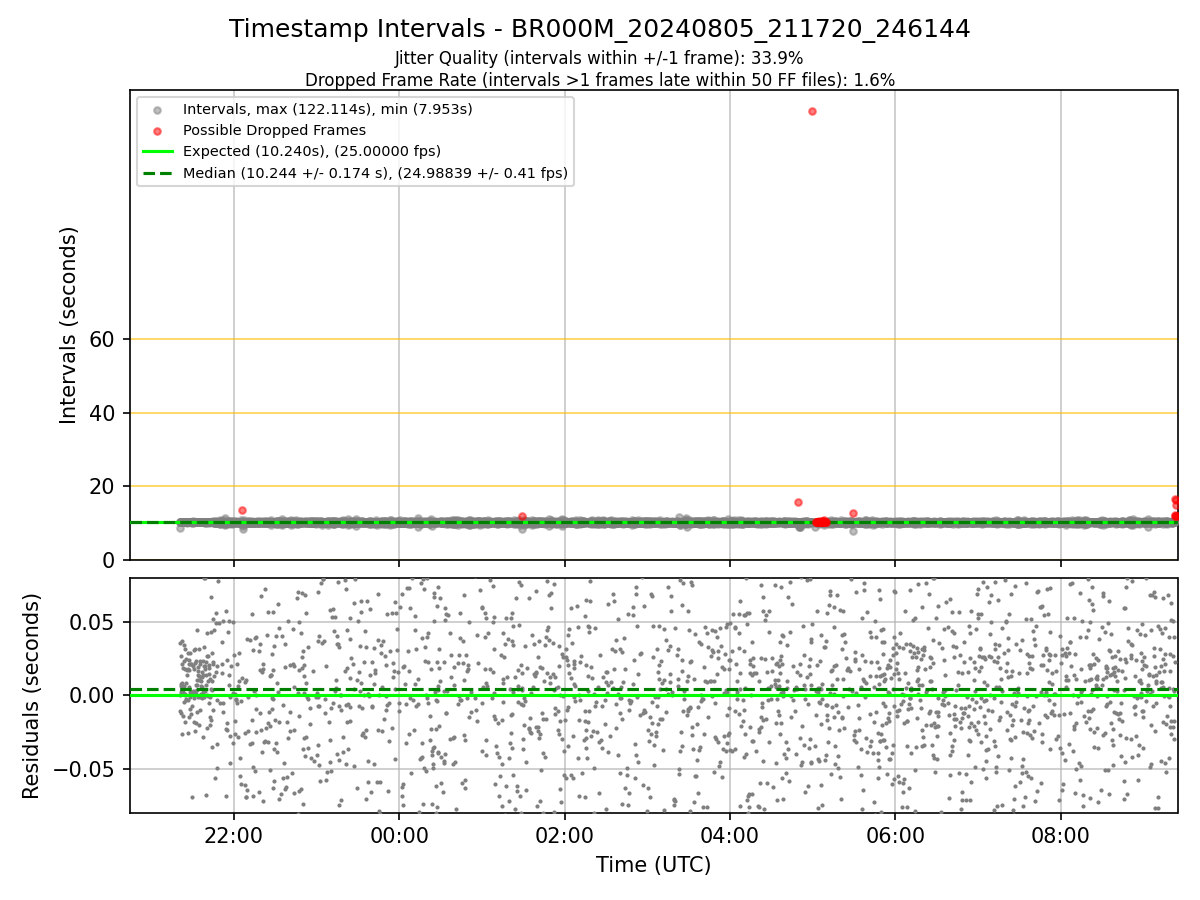Click the x-axis tick label '04:00'
1200x900 pixels.
[730, 836]
